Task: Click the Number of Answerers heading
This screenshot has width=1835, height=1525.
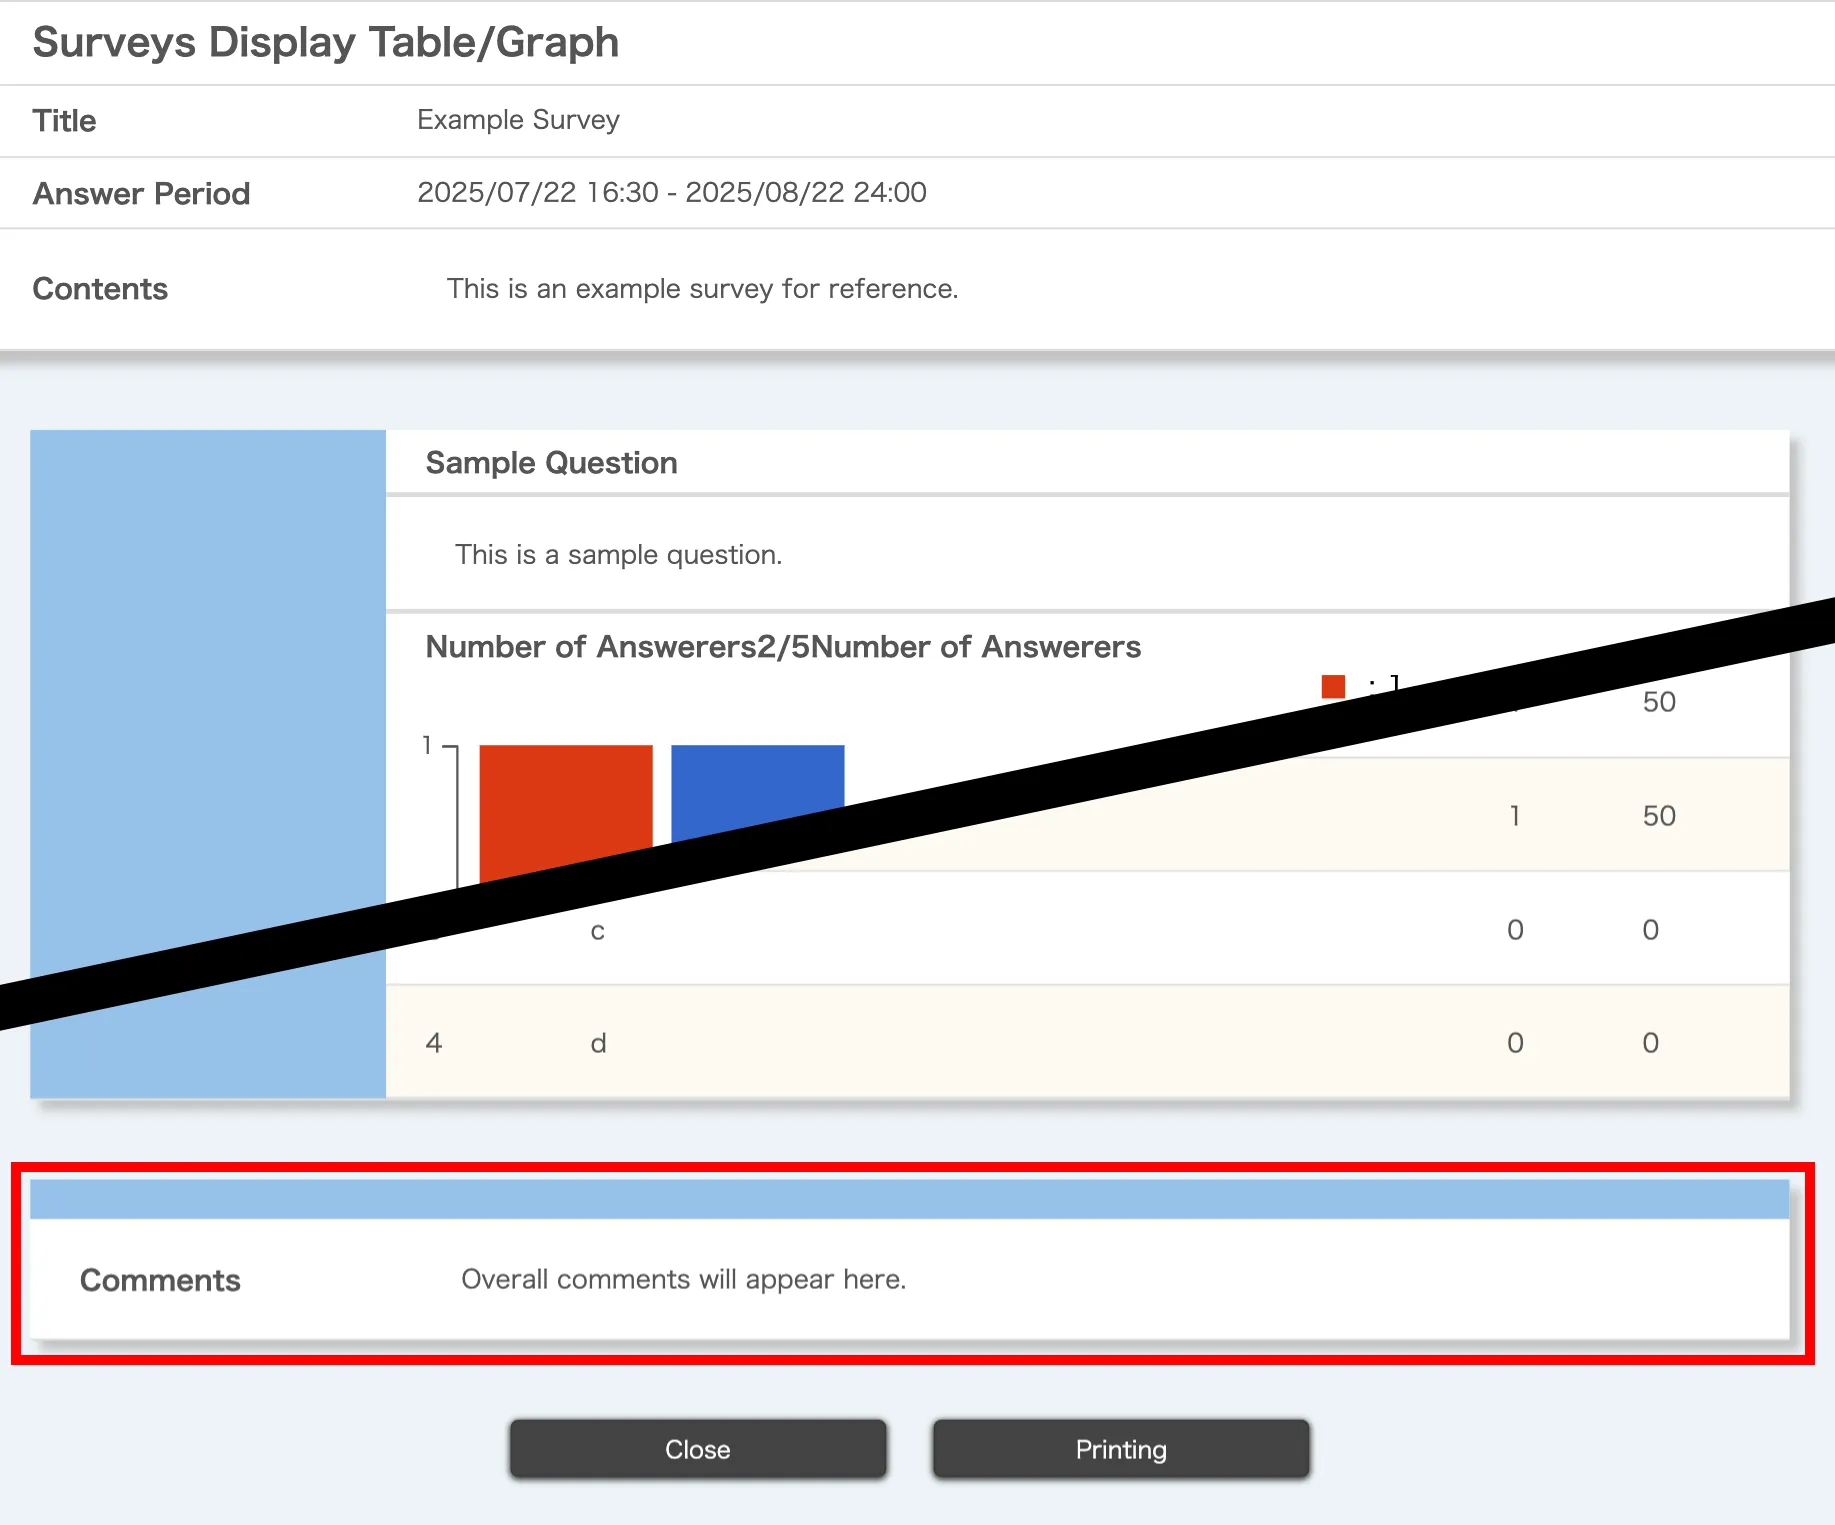Action: [x=782, y=647]
